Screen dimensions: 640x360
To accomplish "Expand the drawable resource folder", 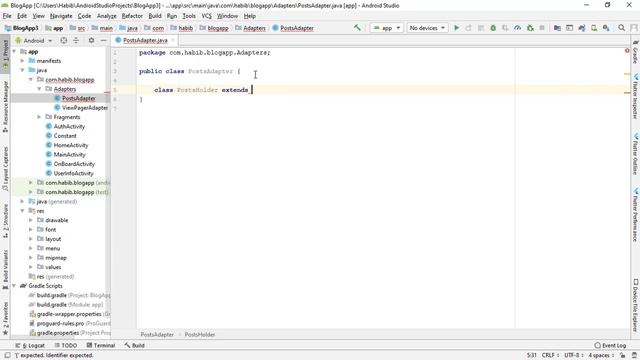I will click(x=31, y=220).
